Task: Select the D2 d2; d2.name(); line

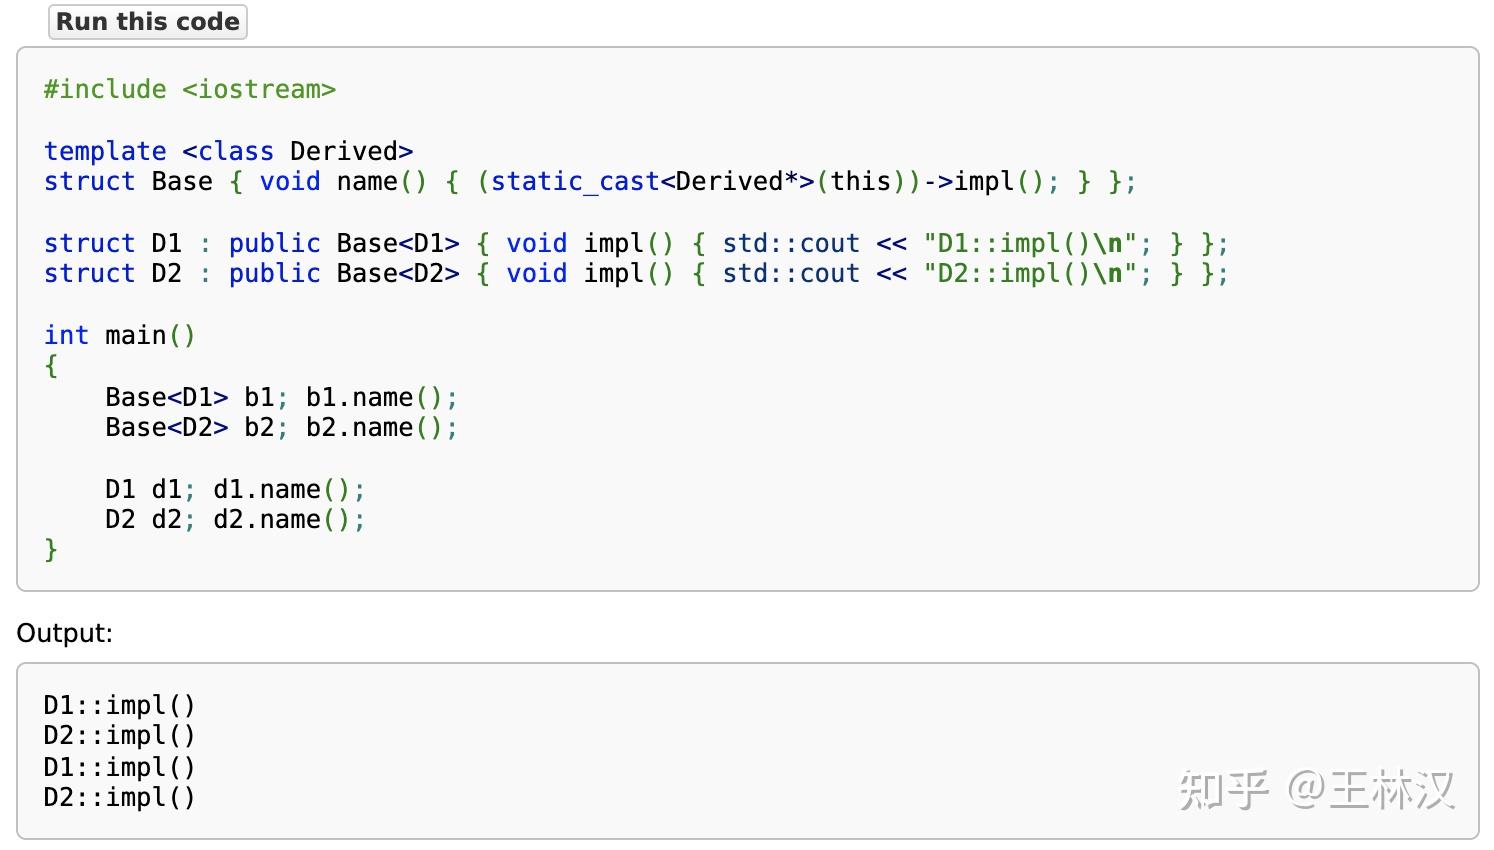Action: click(236, 519)
